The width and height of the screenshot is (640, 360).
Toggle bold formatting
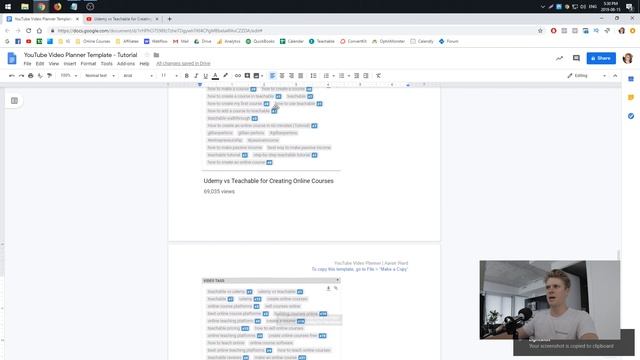187,76
